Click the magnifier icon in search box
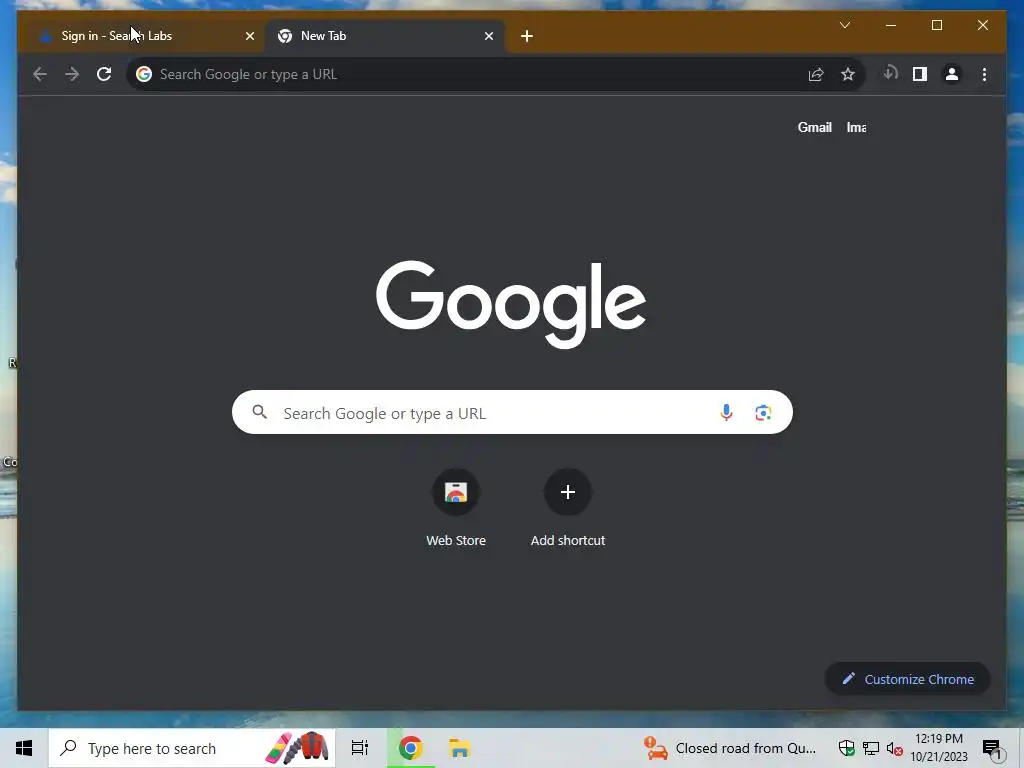Image resolution: width=1024 pixels, height=768 pixels. click(260, 412)
